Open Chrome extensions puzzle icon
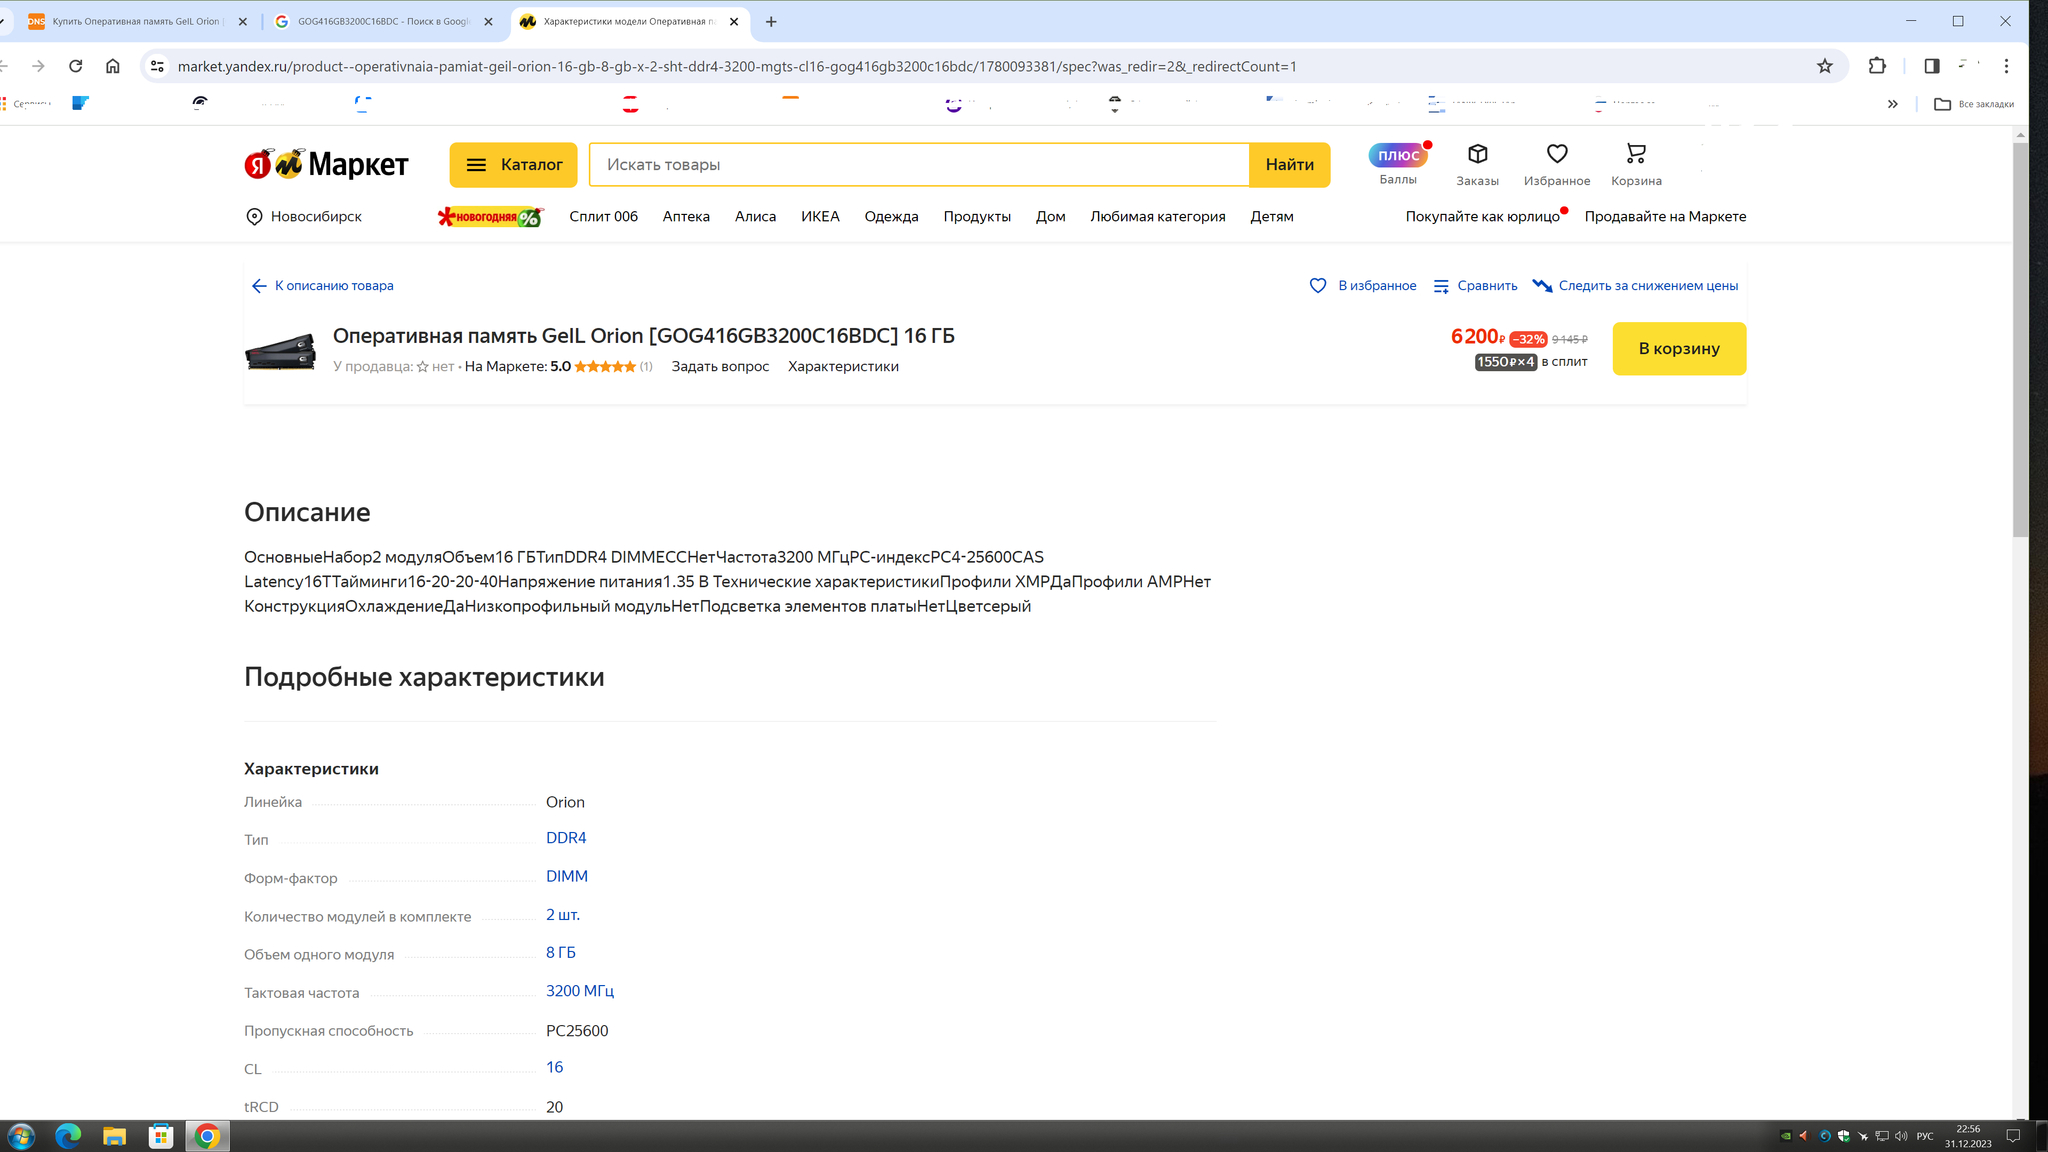This screenshot has height=1152, width=2048. [x=1877, y=66]
